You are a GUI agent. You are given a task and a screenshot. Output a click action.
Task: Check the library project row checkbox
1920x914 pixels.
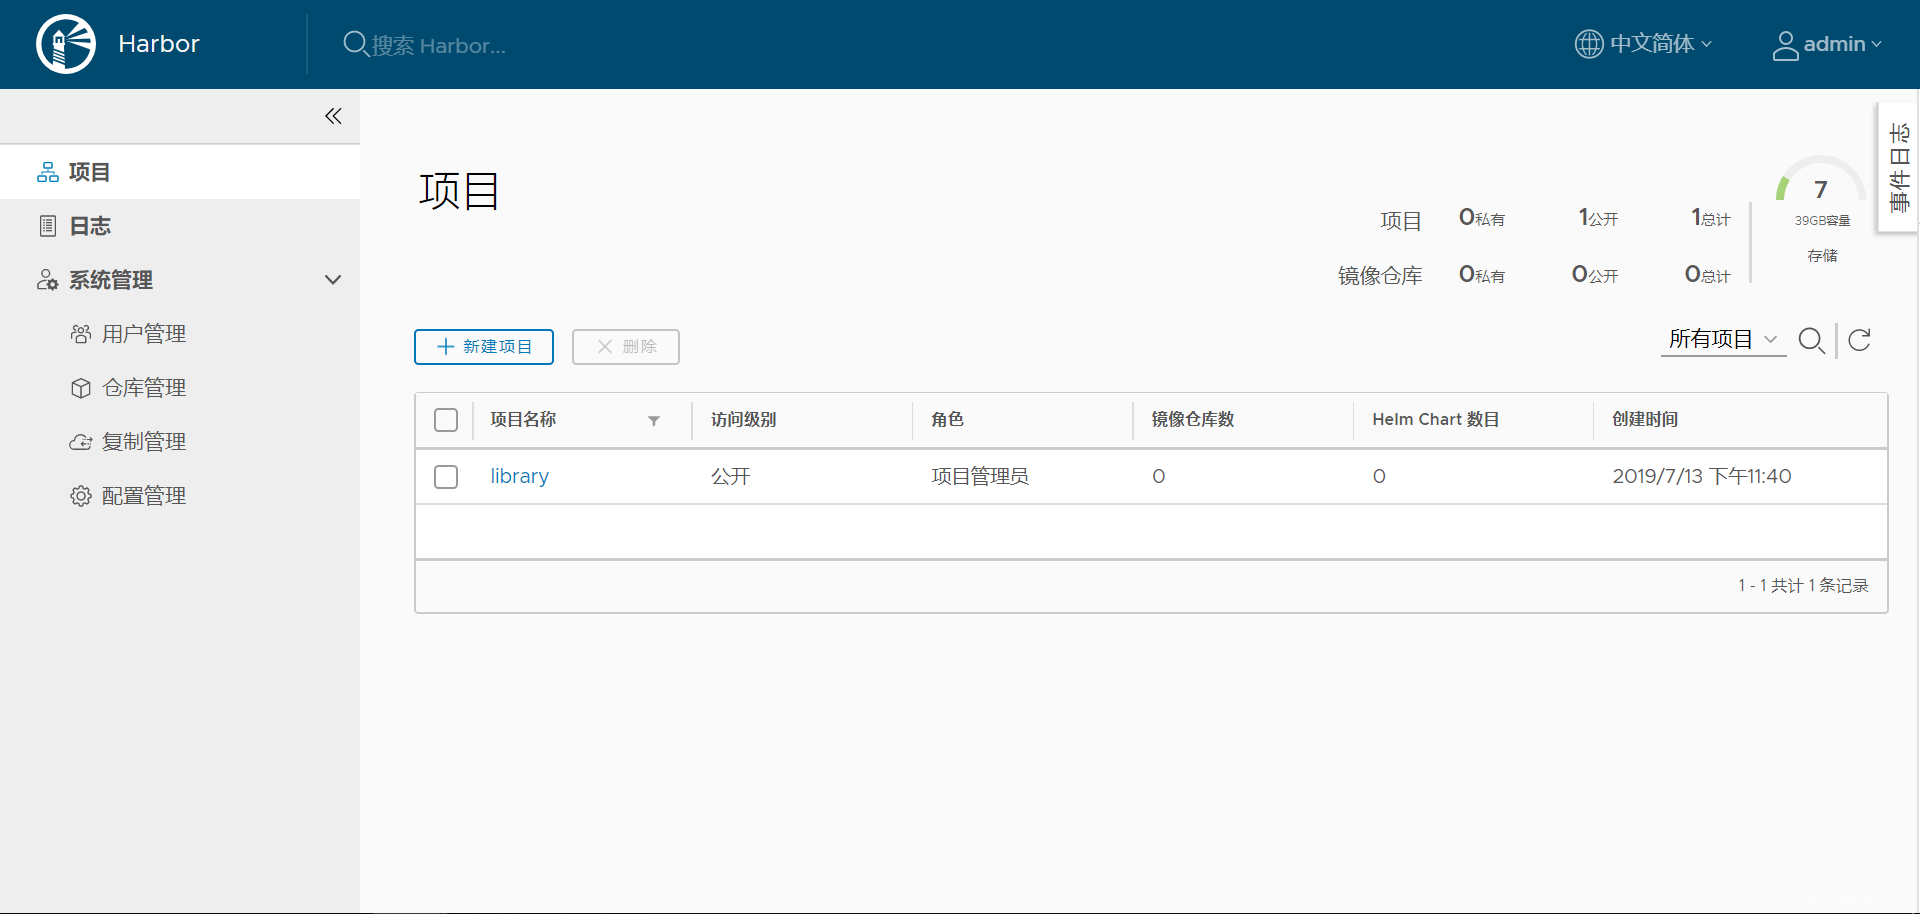point(446,477)
